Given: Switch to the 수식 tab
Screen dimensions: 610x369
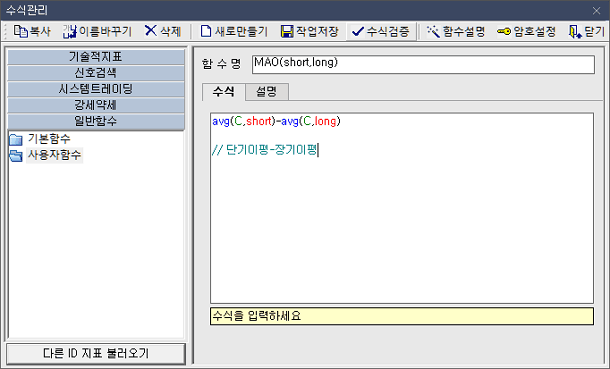Looking at the screenshot, I should pyautogui.click(x=224, y=92).
